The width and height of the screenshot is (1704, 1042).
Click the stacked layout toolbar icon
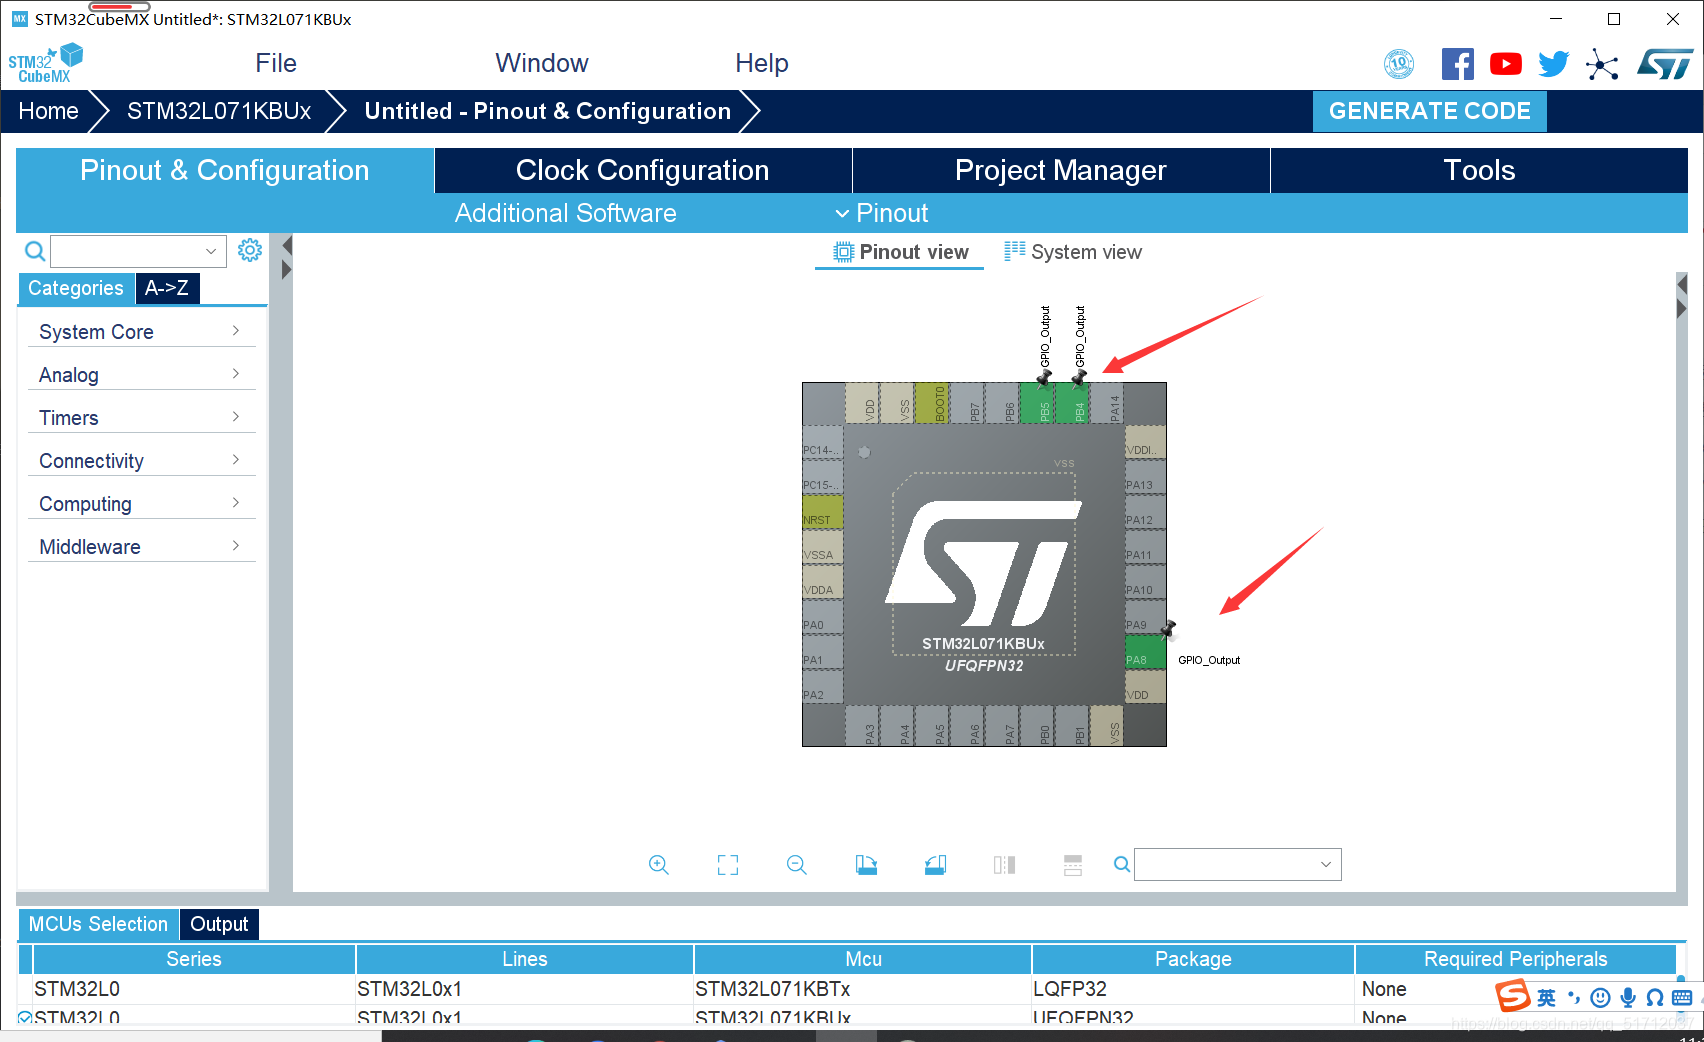[x=1073, y=865]
